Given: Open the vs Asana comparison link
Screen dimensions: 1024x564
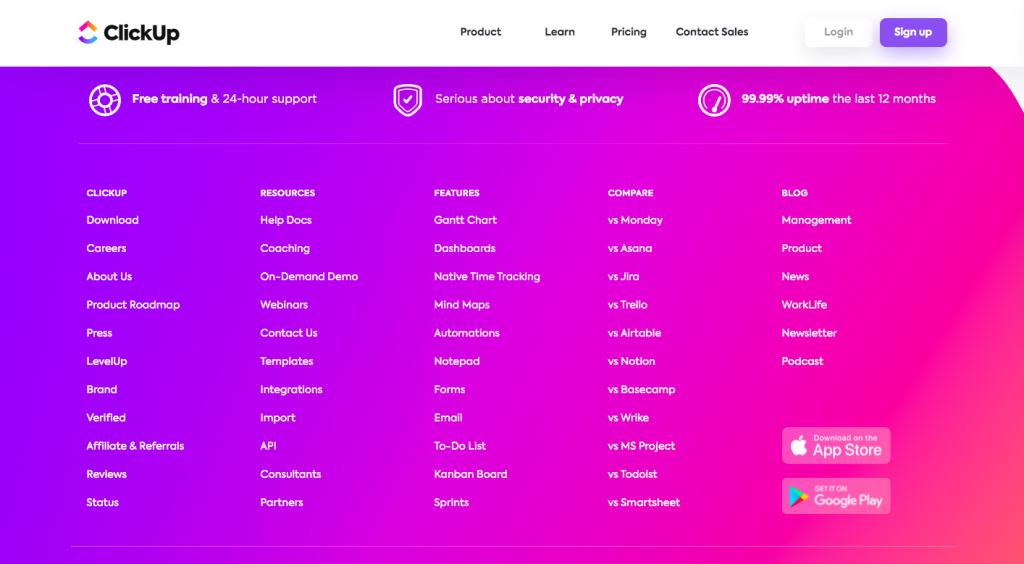Looking at the screenshot, I should coord(630,248).
